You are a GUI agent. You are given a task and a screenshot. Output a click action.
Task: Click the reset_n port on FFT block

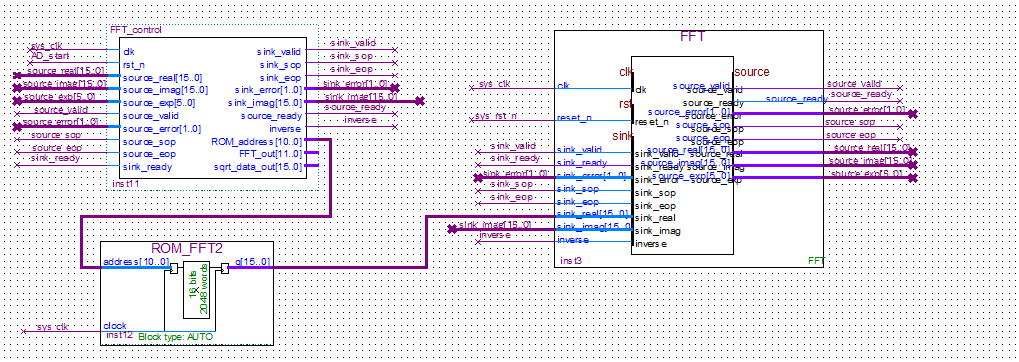pos(574,118)
